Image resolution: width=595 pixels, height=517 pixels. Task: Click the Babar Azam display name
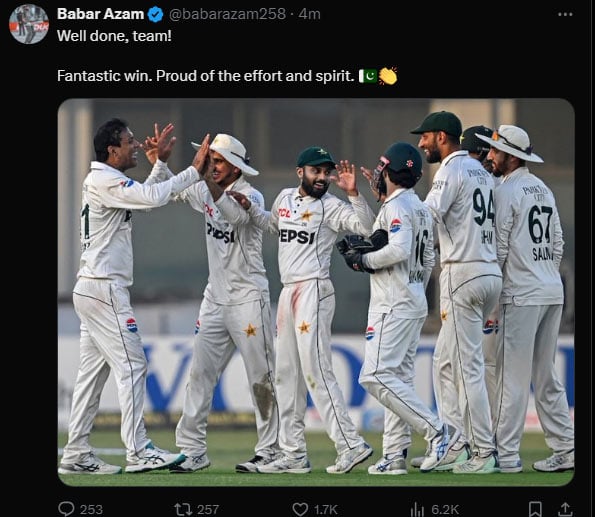tap(100, 14)
